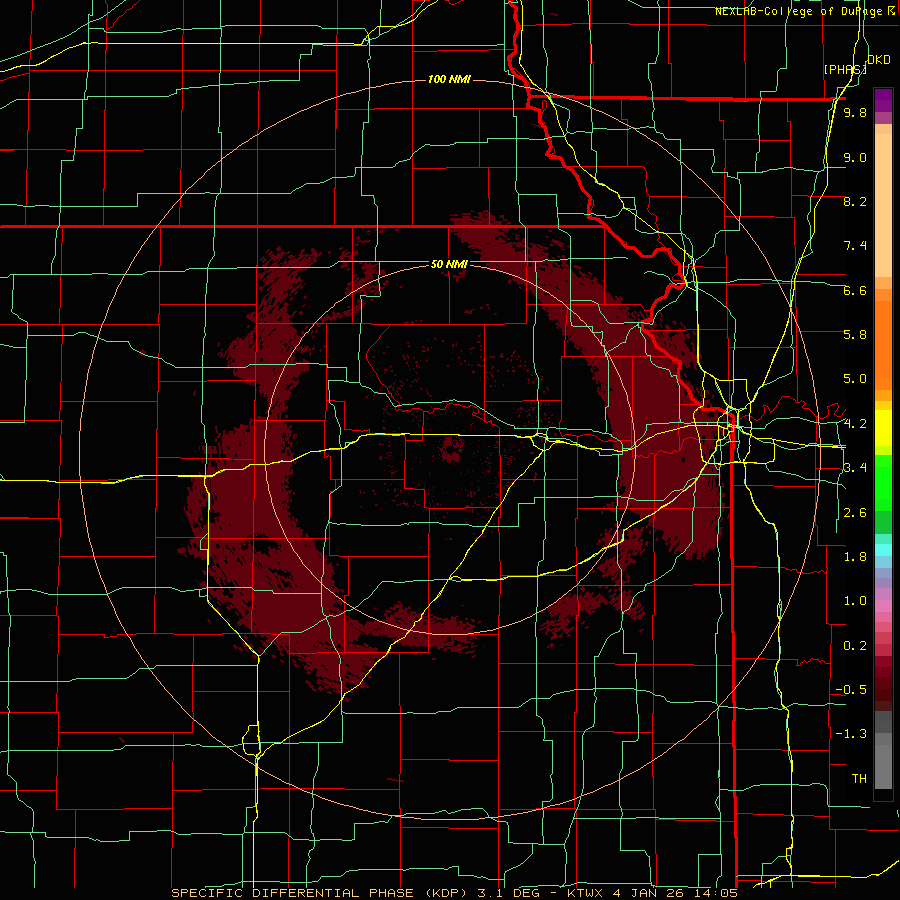Viewport: 900px width, 900px height.
Task: Select the 1.0 scale value
Action: pos(855,601)
